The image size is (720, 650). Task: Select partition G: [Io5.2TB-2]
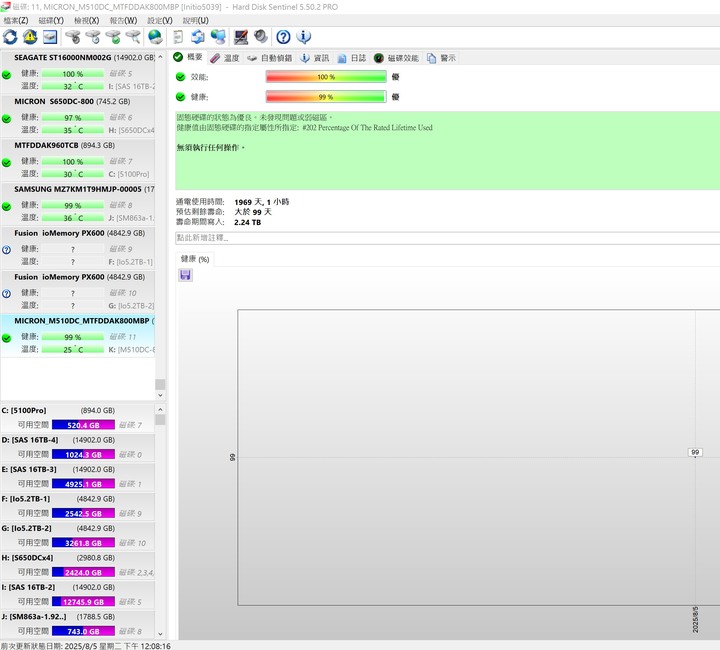pos(77,536)
